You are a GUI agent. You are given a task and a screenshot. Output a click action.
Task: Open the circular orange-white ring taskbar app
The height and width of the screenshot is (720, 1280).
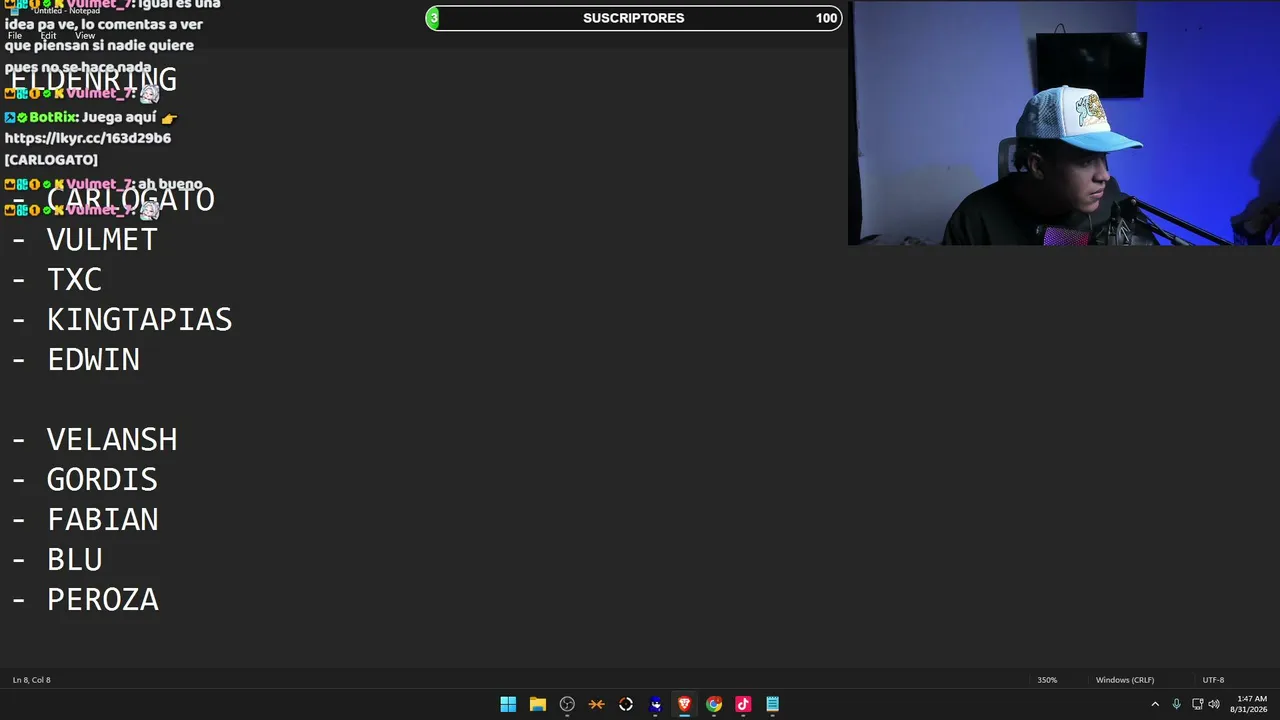point(626,704)
